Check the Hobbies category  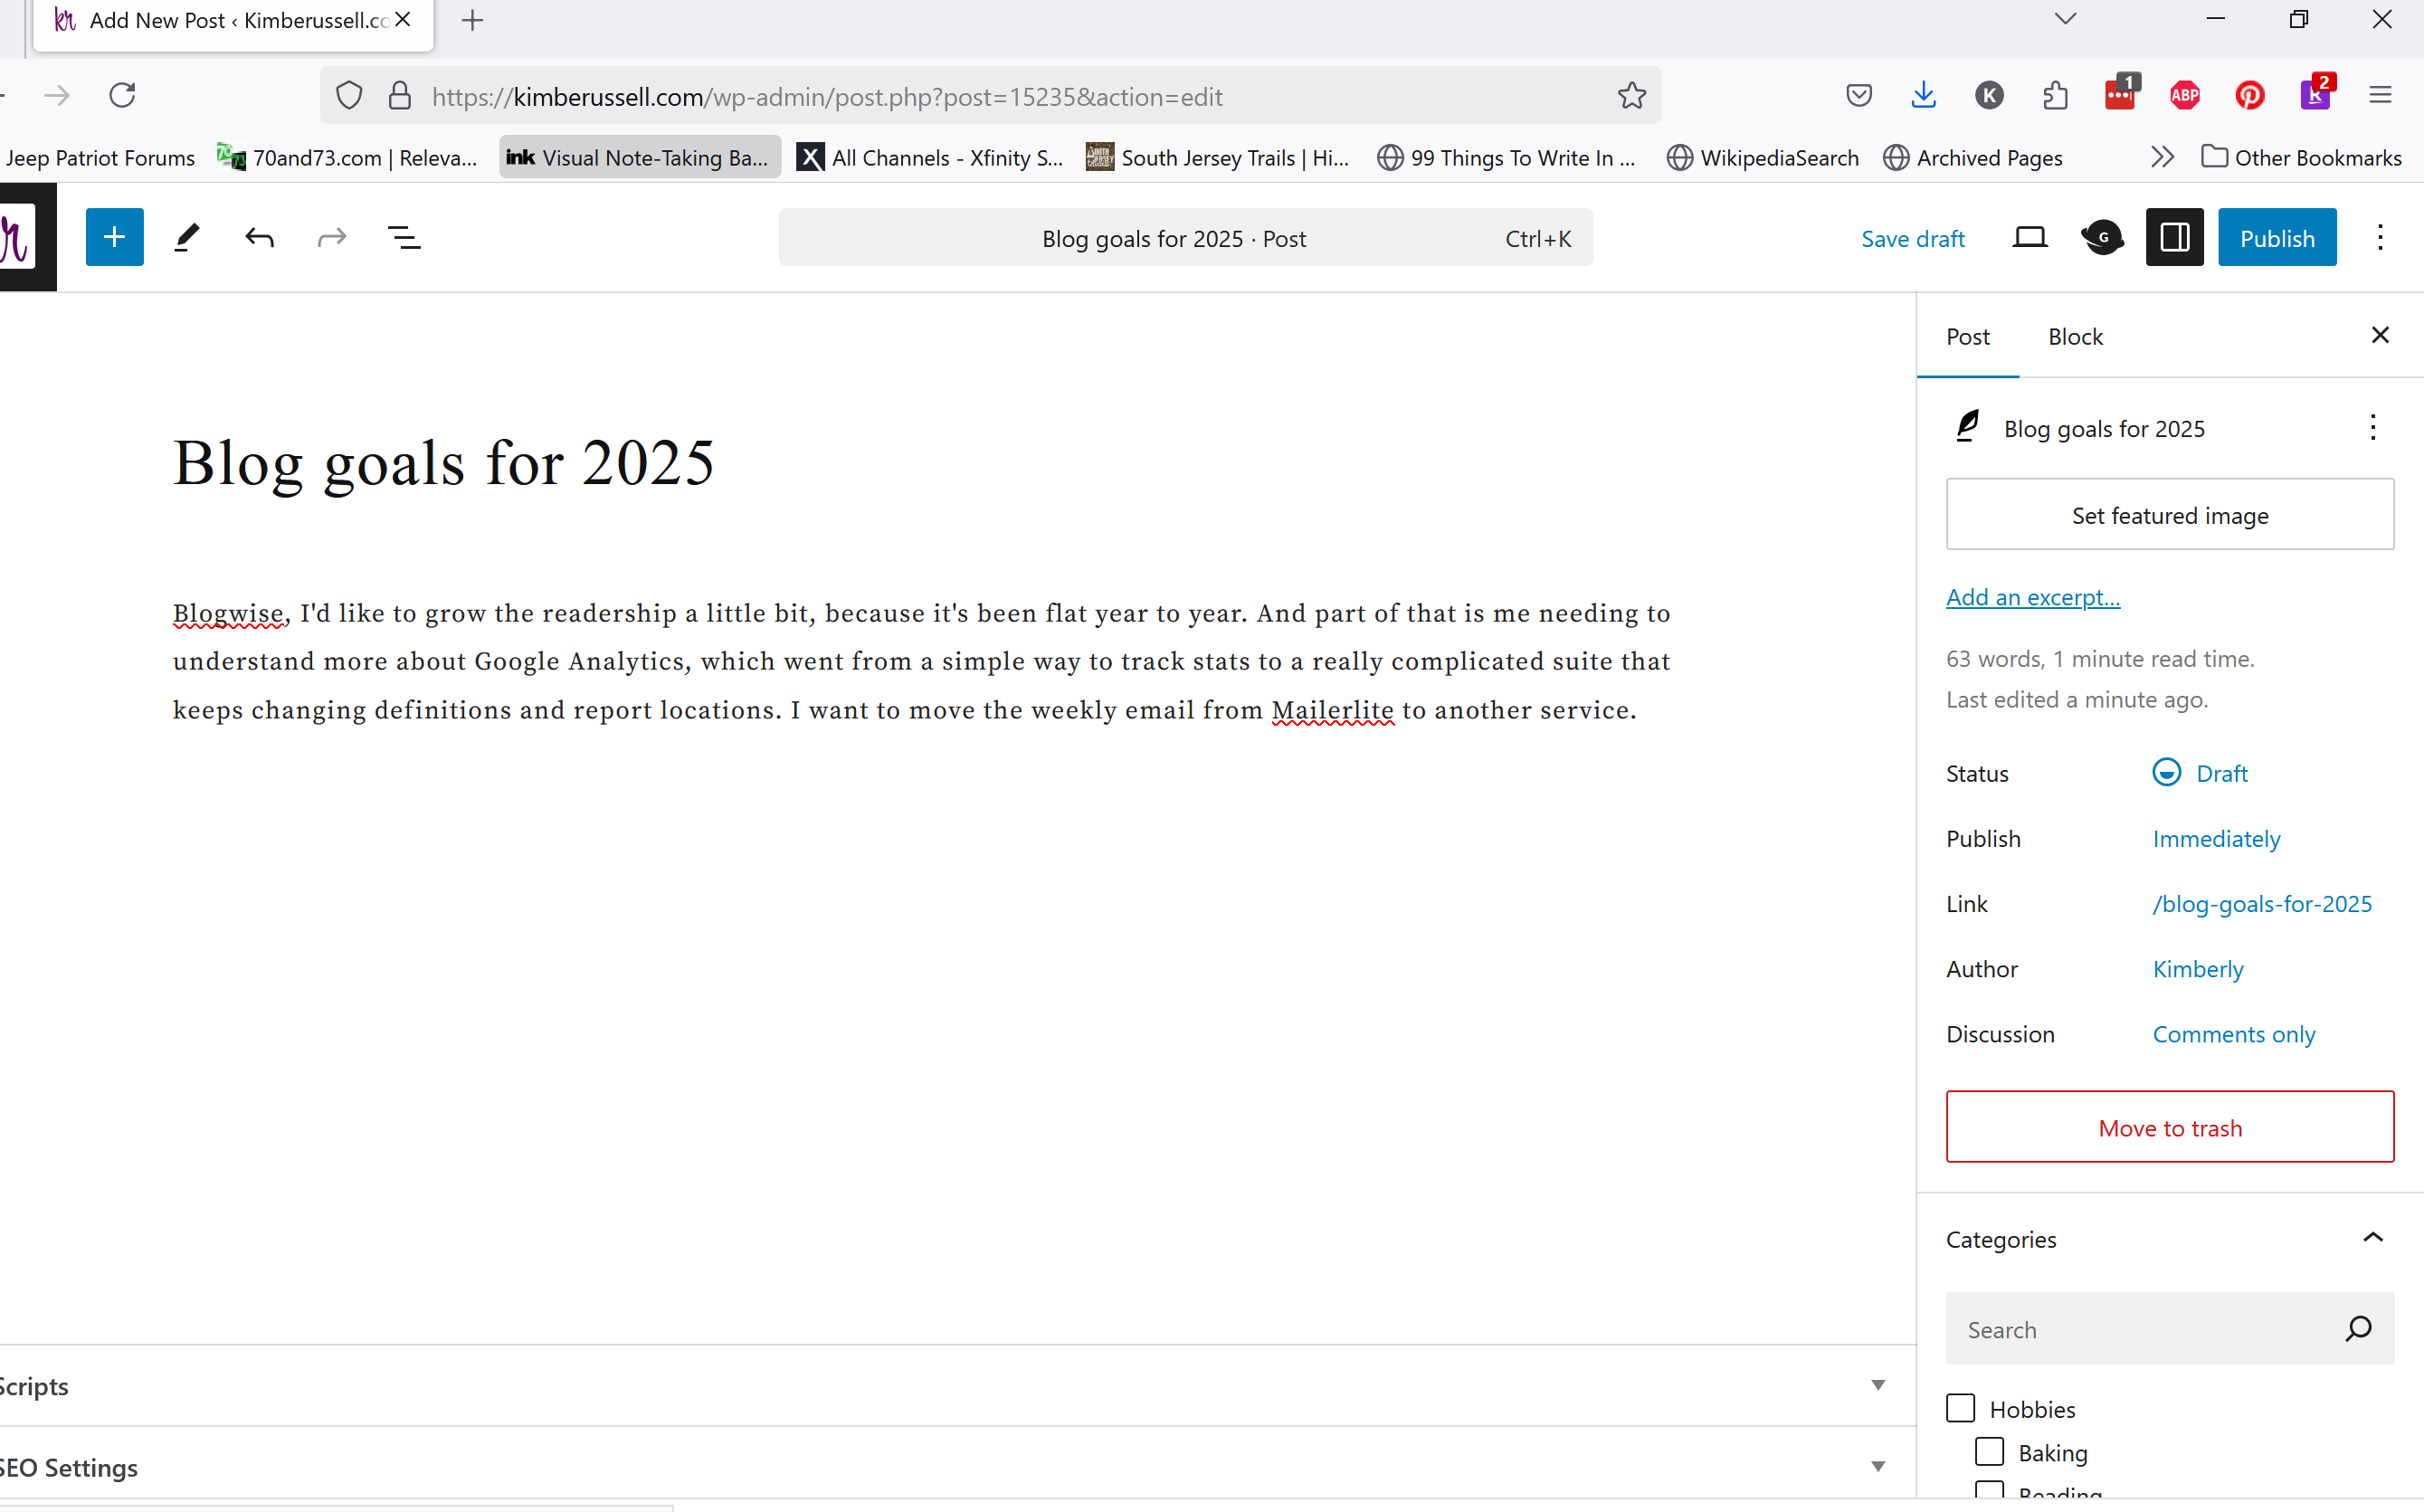point(1960,1408)
